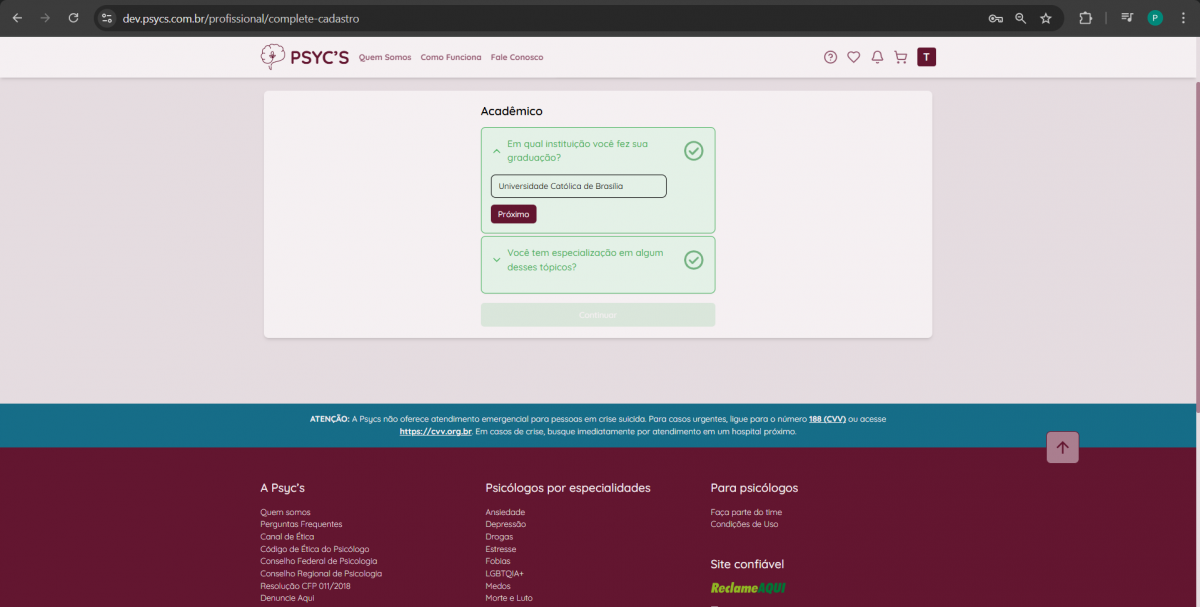Bookmark this page with star icon
Viewport: 1200px width, 607px height.
pyautogui.click(x=1046, y=18)
